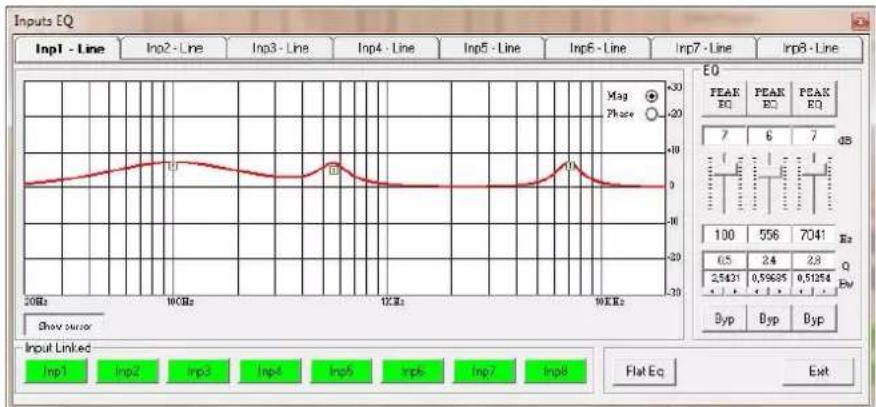Click the 556 Hz frequency field
876x407 pixels.
click(x=769, y=235)
